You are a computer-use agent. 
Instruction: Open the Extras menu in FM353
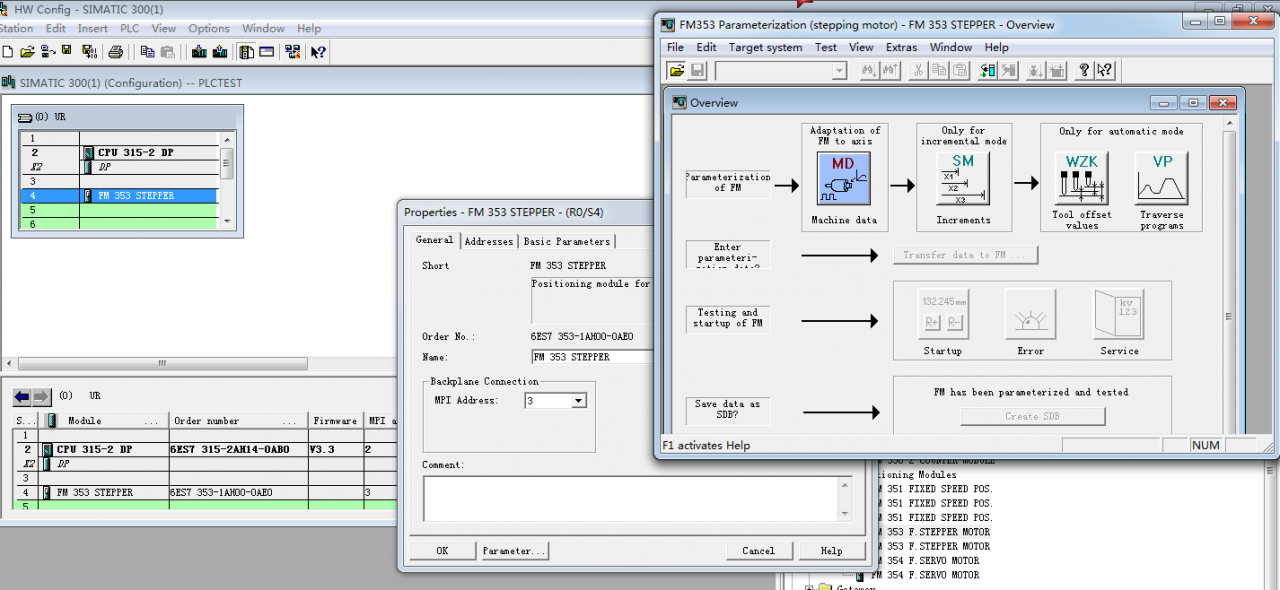click(901, 47)
